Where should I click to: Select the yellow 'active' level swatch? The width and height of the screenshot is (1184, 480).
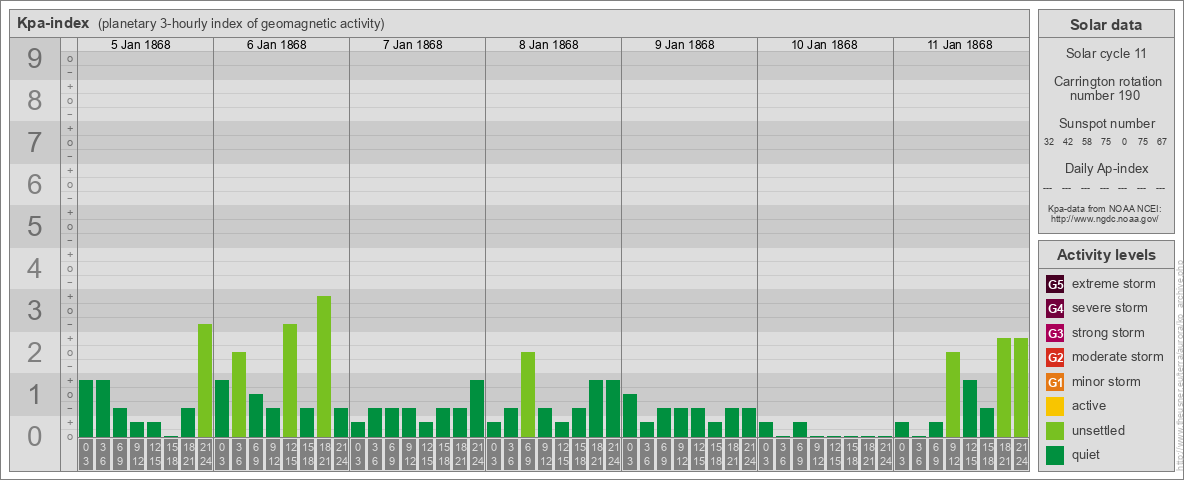point(1055,406)
